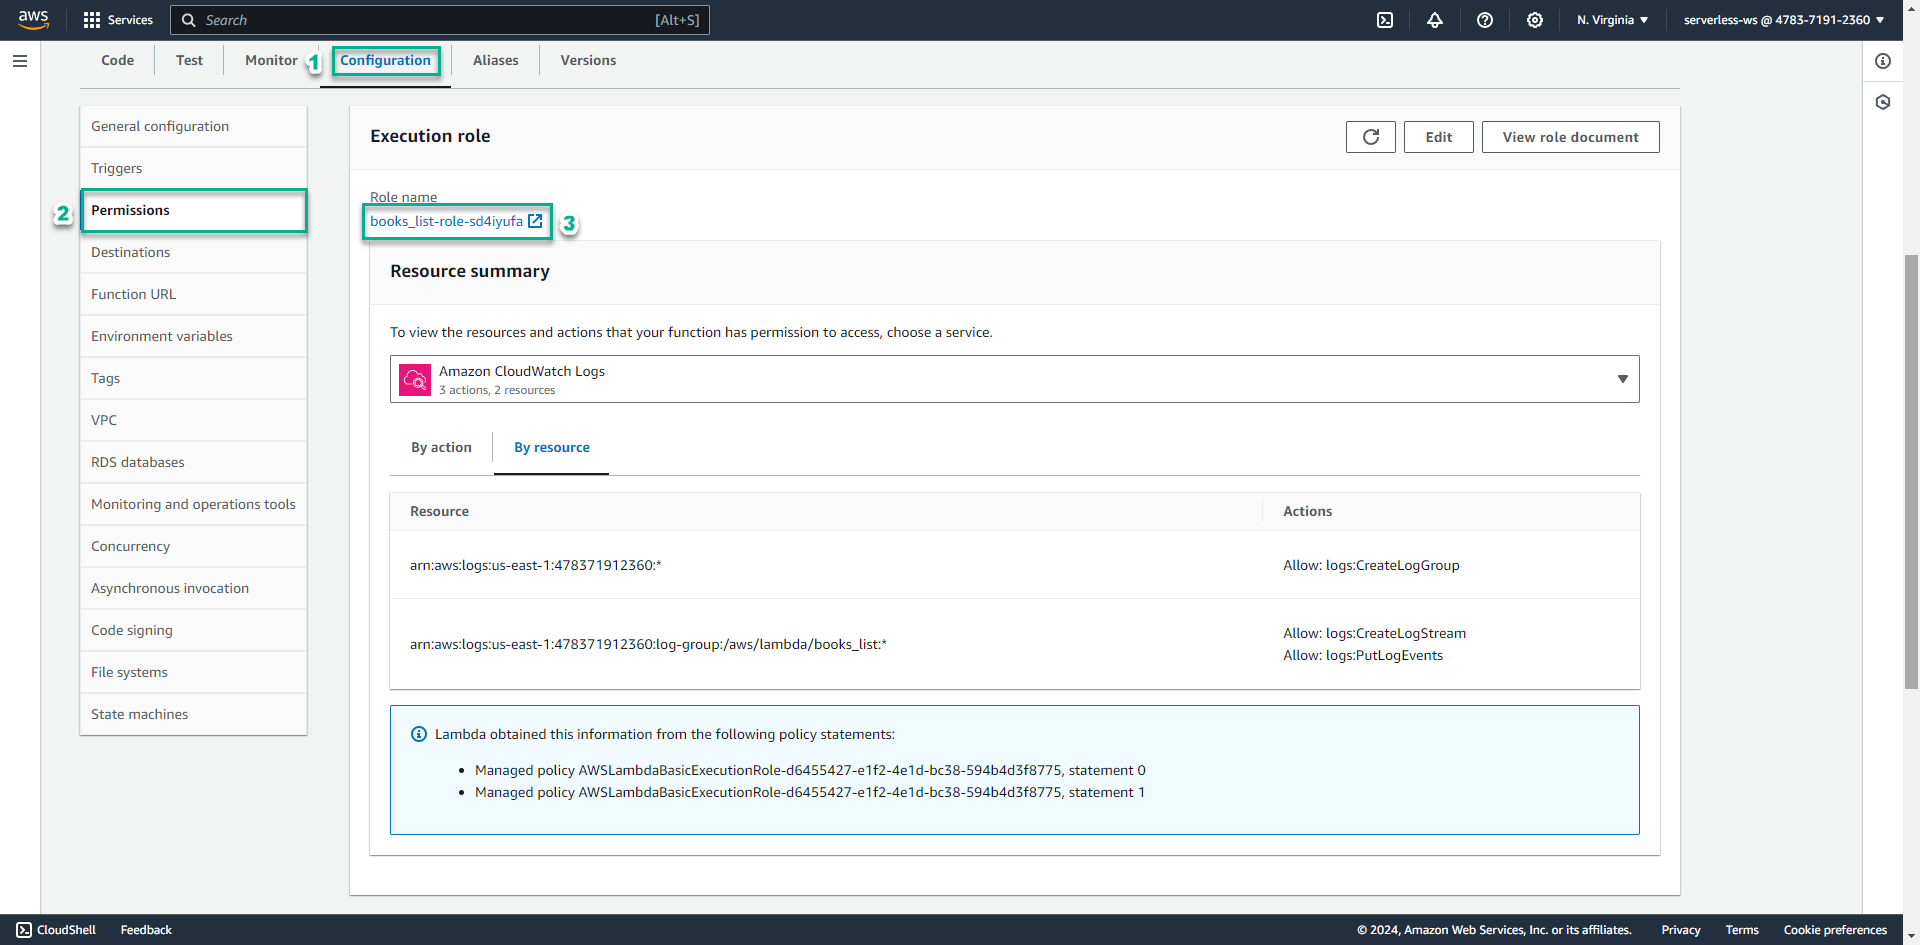
Task: Expand the service selector dropdown arrow
Action: [1622, 379]
